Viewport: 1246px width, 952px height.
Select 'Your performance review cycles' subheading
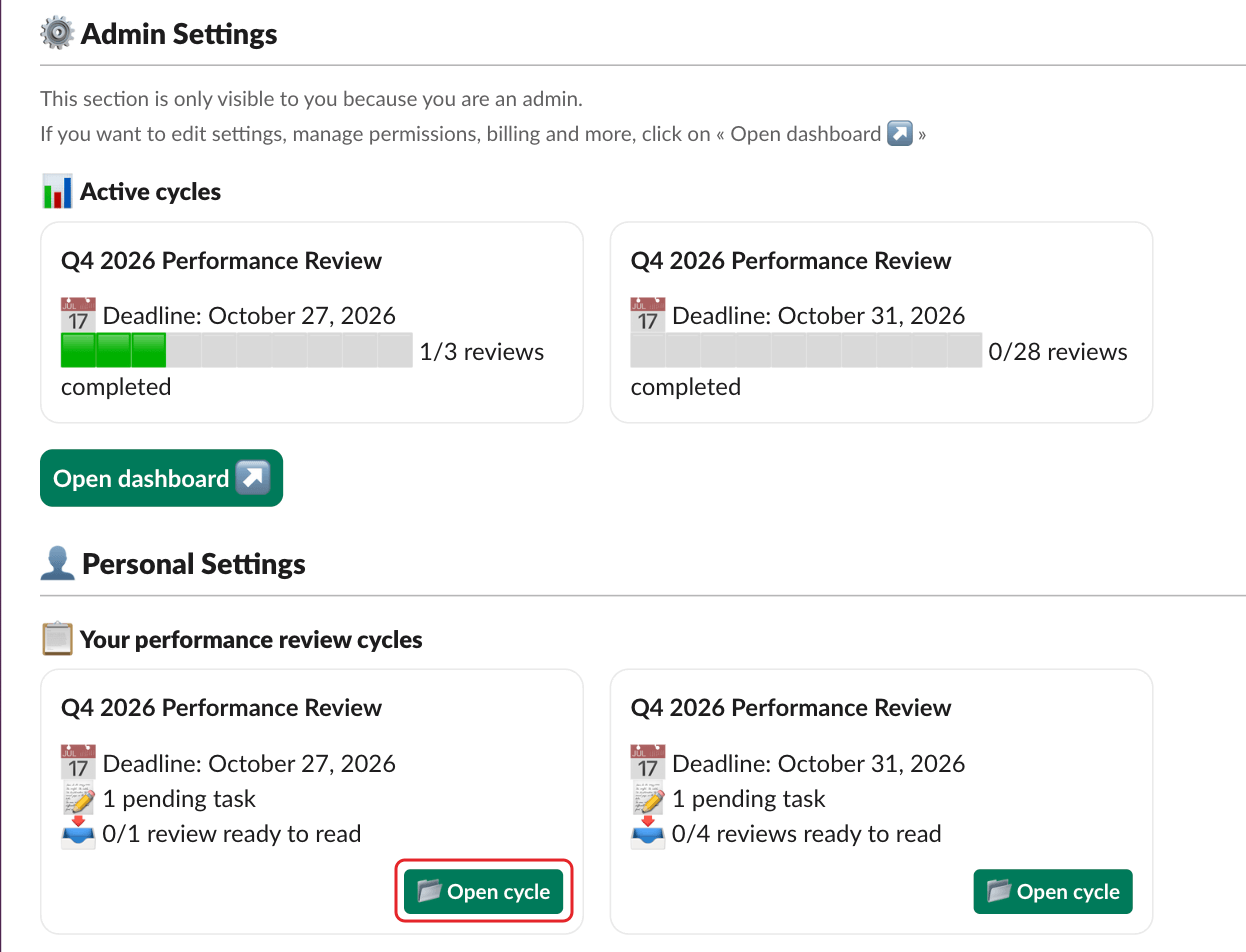click(251, 639)
